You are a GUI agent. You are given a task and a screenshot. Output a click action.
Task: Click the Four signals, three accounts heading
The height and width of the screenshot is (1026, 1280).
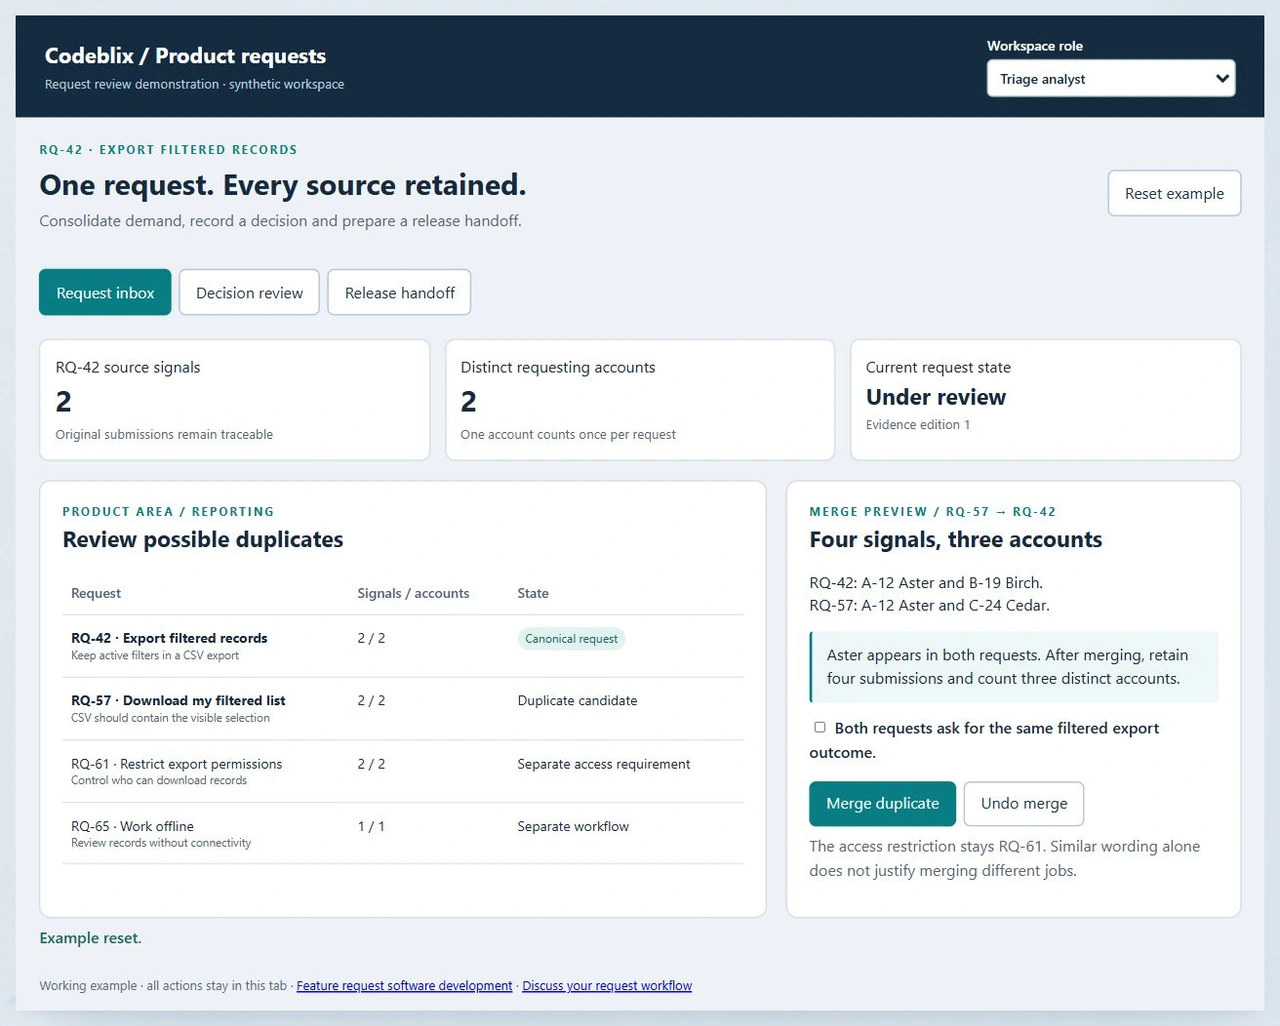[956, 540]
